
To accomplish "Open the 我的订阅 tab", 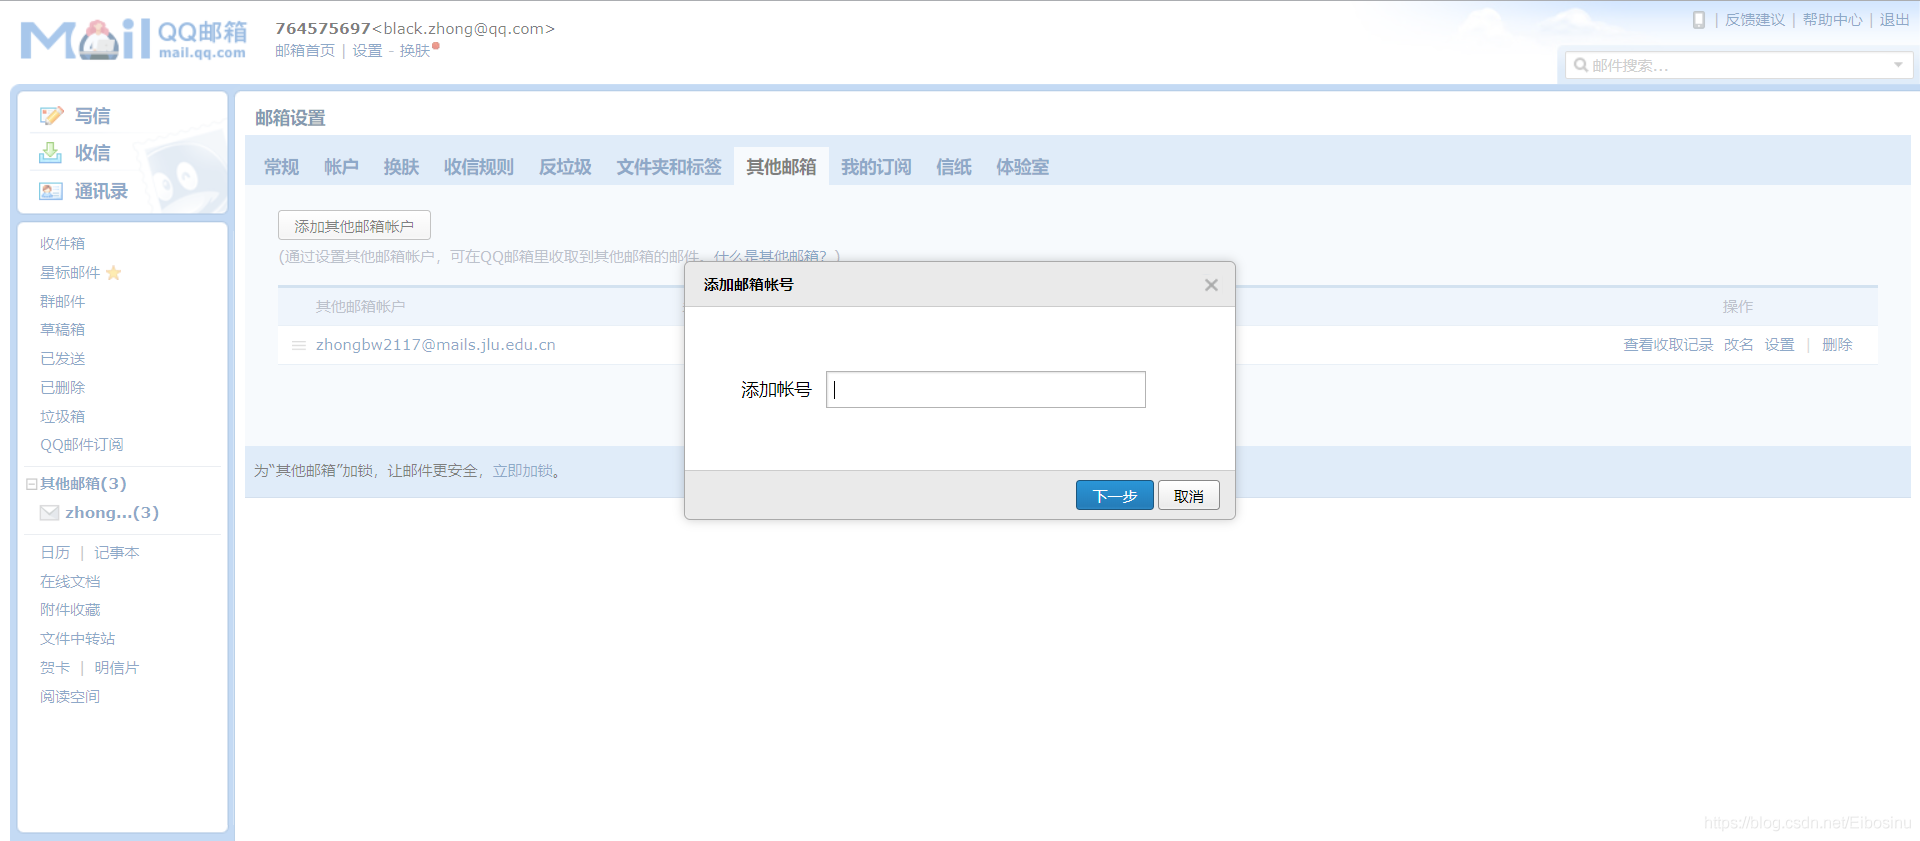I will (876, 167).
